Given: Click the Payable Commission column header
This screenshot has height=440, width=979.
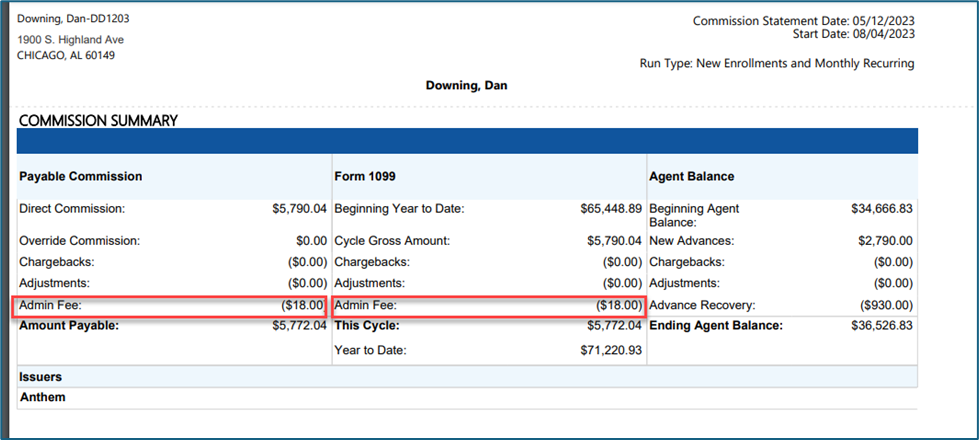Looking at the screenshot, I should (81, 177).
